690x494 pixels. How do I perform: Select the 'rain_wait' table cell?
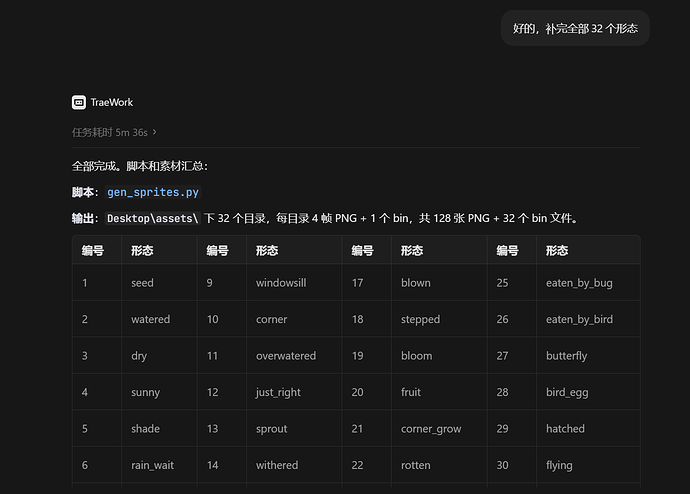[x=159, y=465]
